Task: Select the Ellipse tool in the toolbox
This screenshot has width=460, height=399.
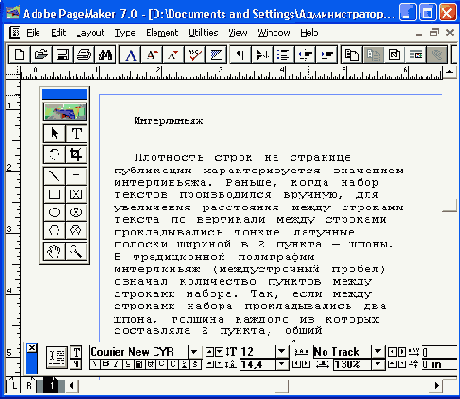Action: pos(54,212)
